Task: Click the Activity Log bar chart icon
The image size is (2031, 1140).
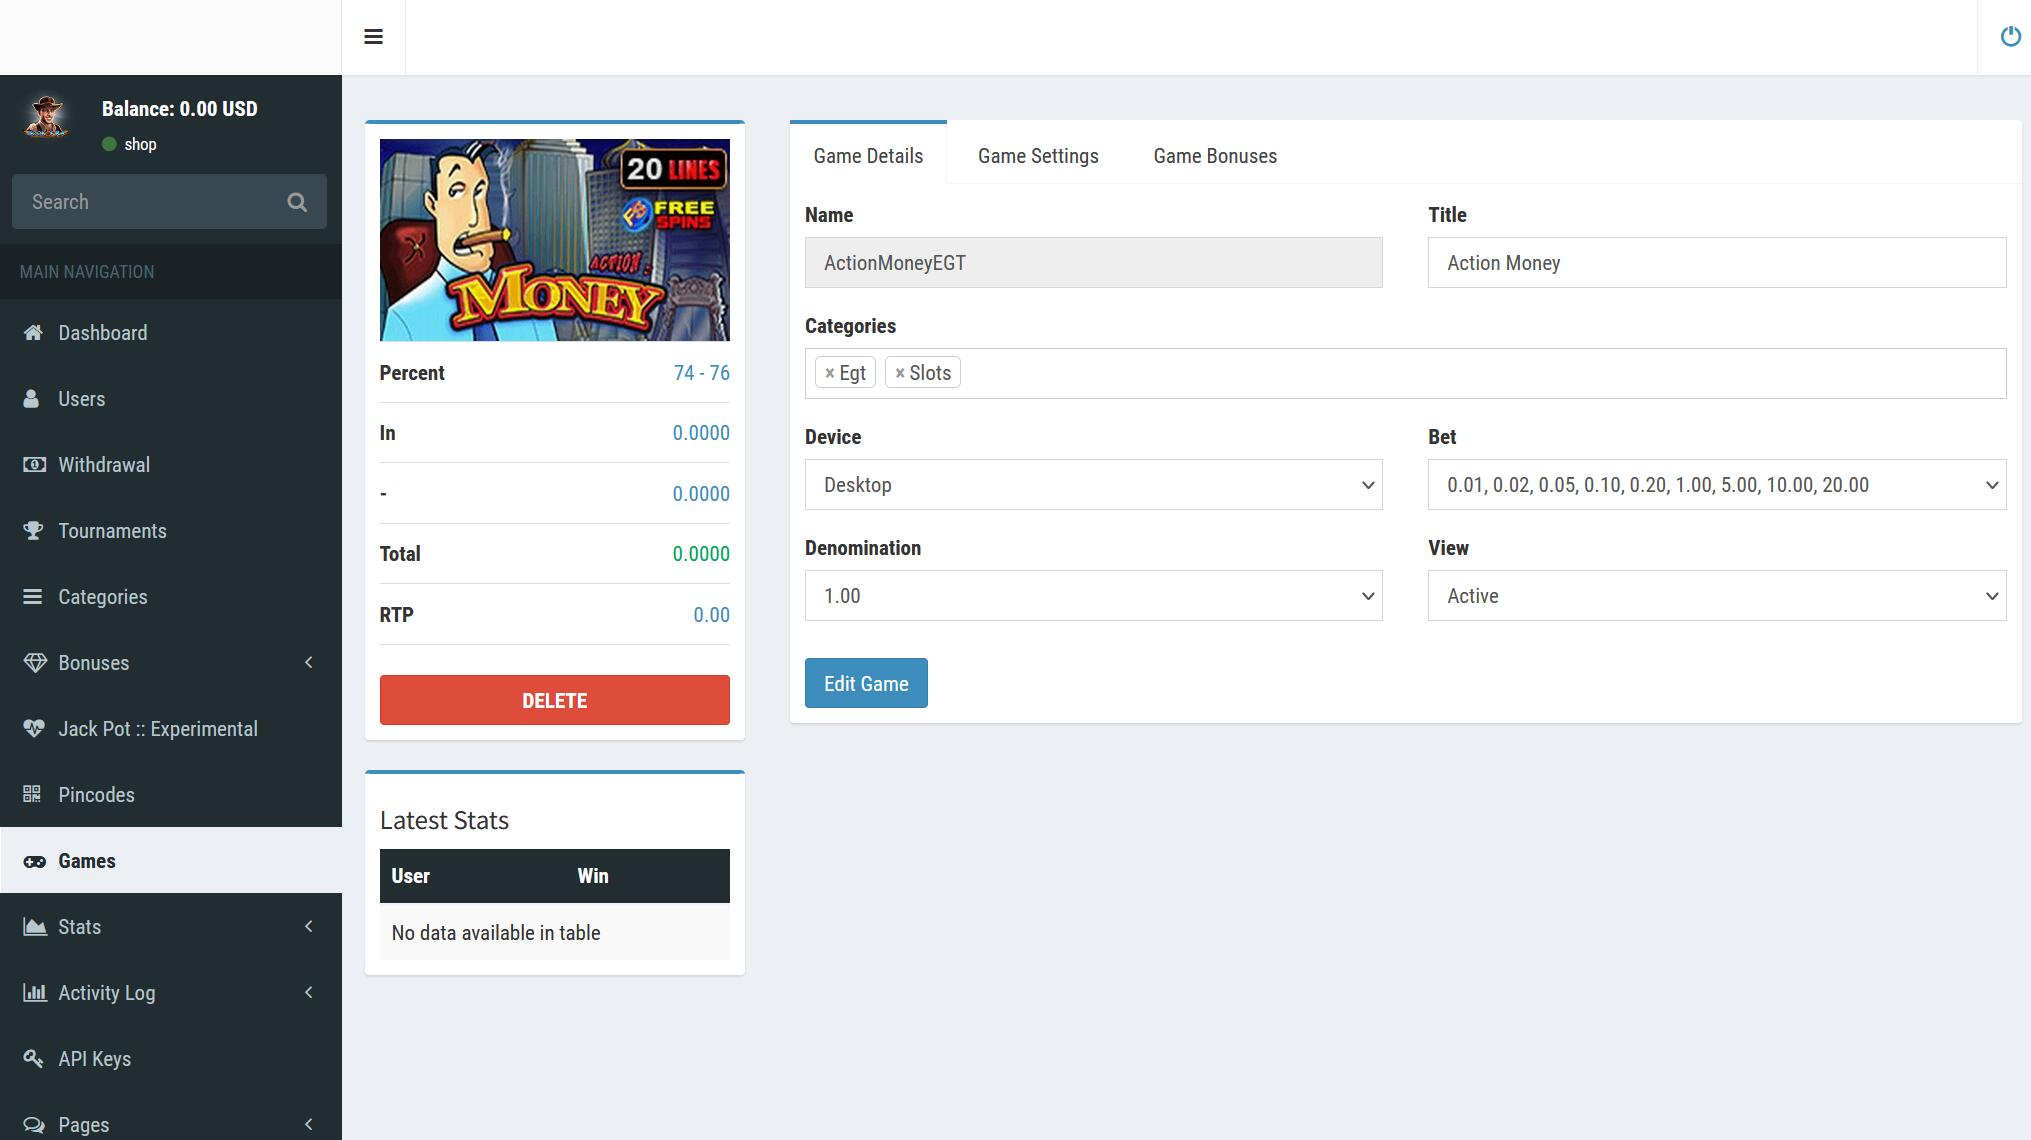Action: (35, 993)
